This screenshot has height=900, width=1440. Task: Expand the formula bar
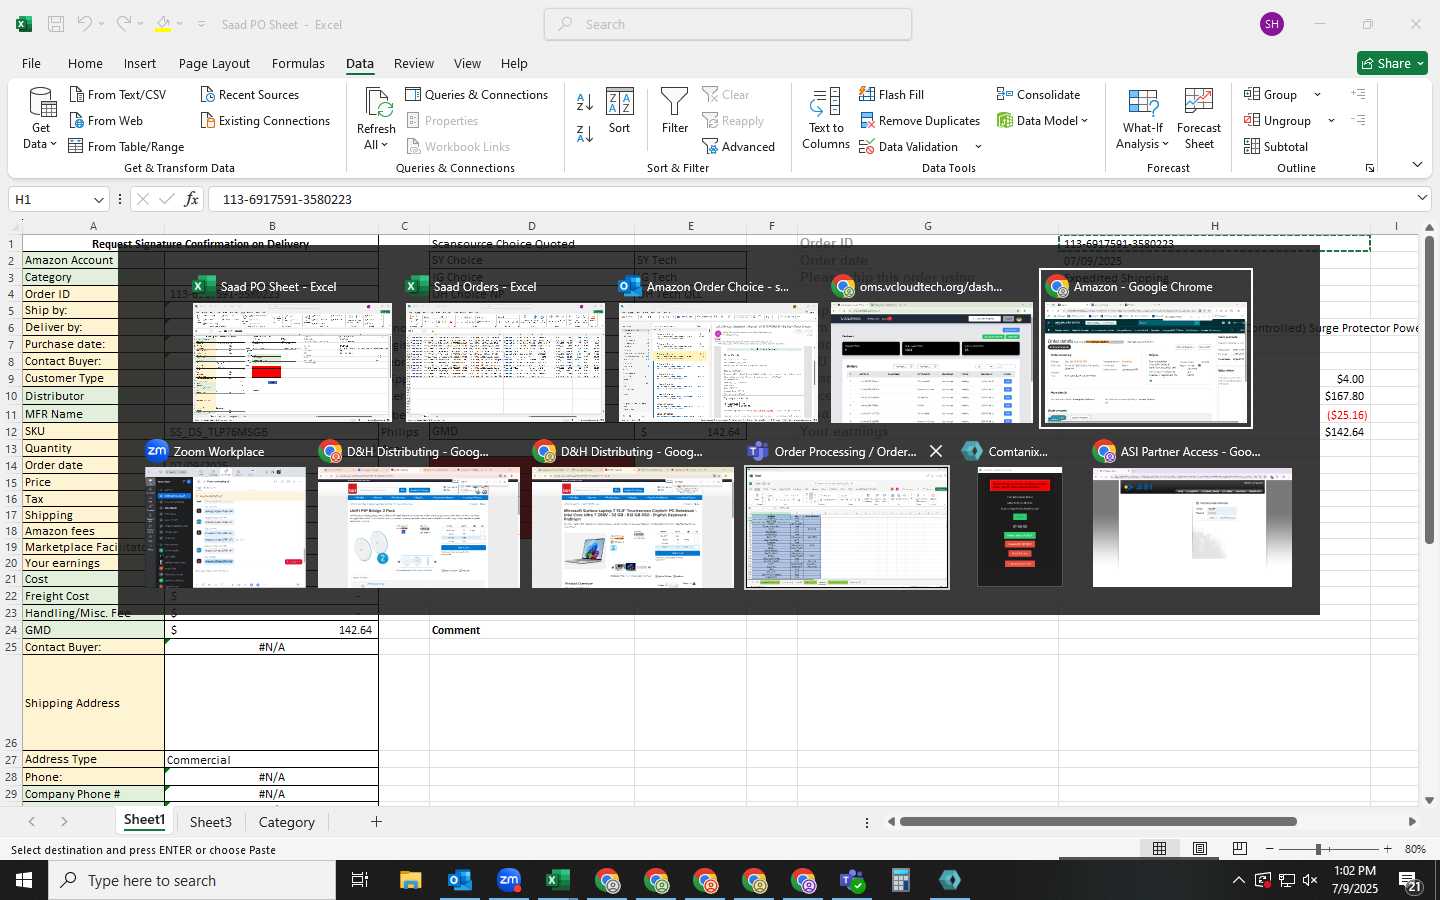1422,198
